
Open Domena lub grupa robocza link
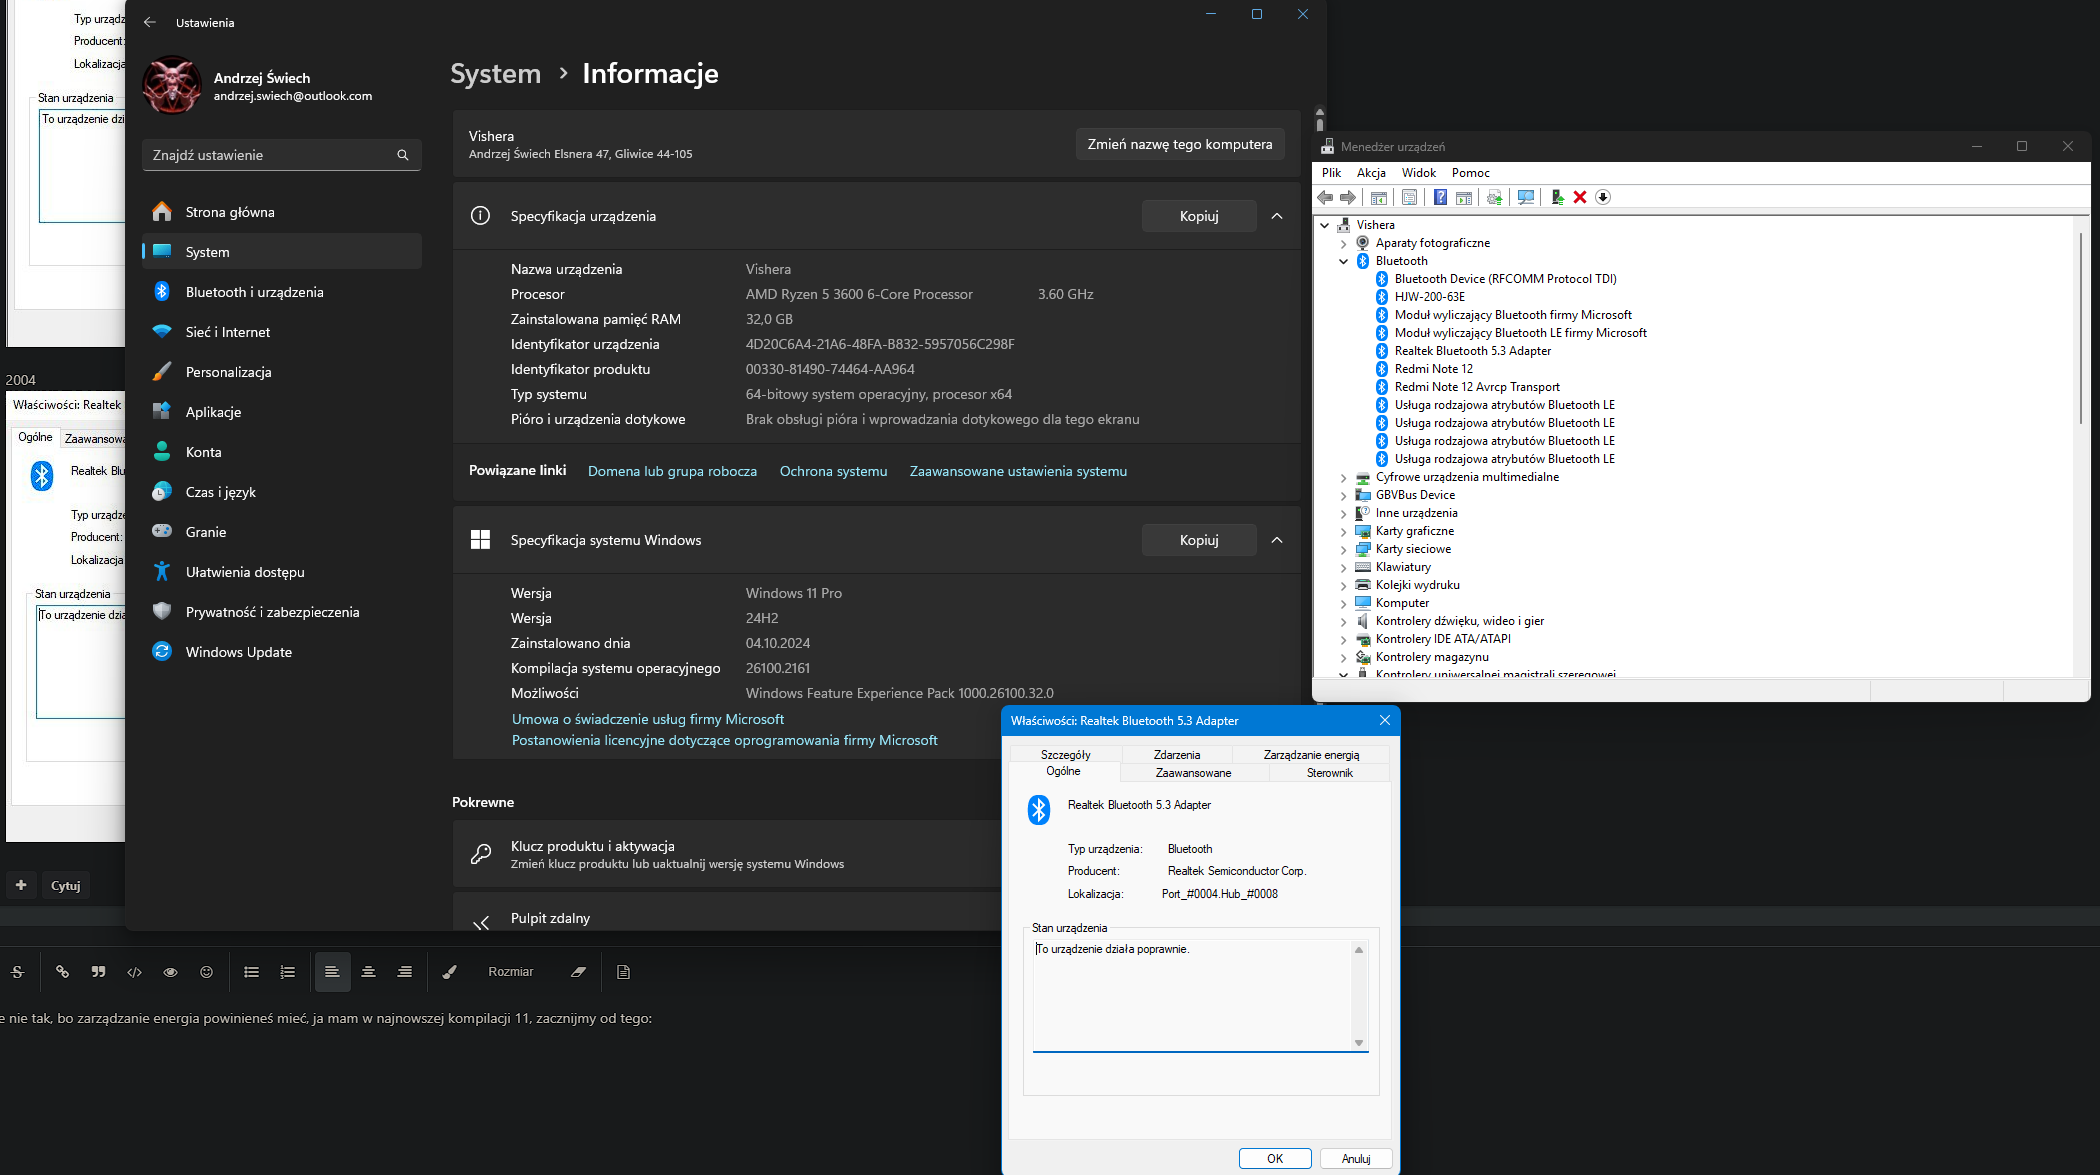(672, 471)
